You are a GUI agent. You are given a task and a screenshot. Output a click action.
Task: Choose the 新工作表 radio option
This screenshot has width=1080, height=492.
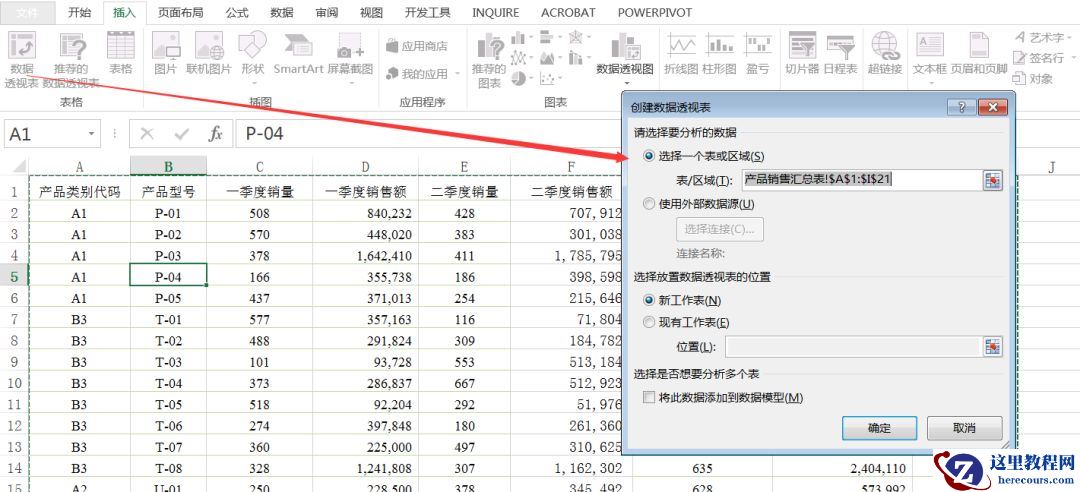648,300
